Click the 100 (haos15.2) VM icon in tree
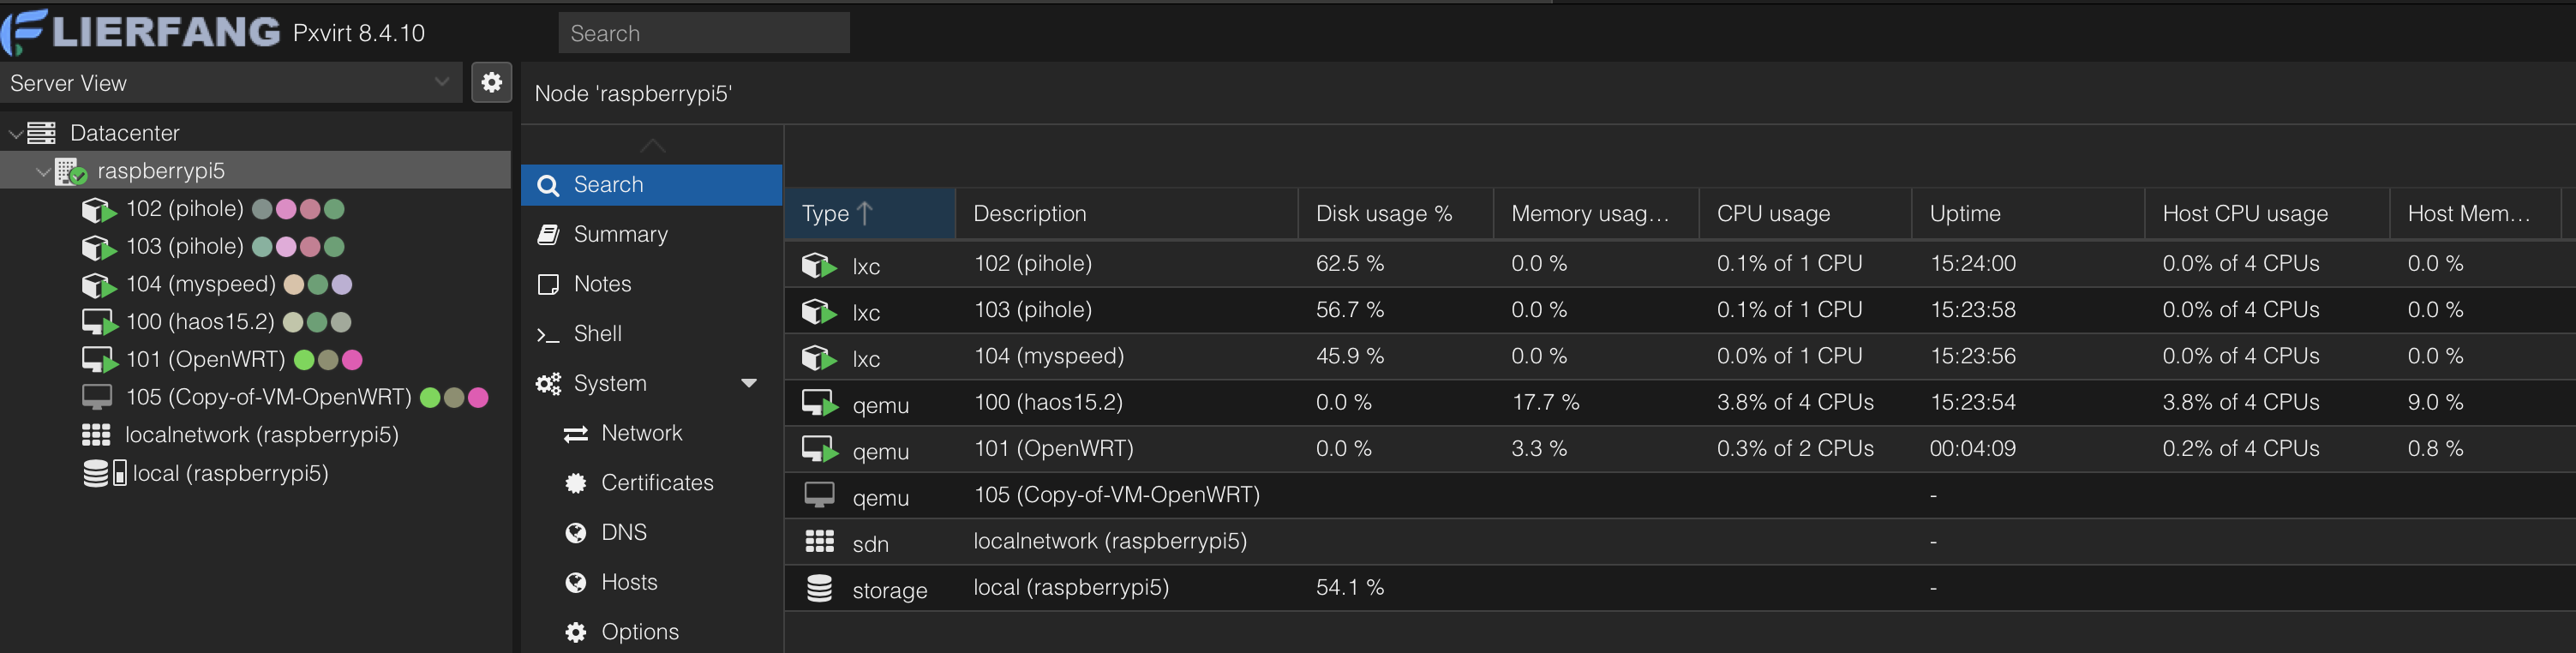 click(x=98, y=323)
